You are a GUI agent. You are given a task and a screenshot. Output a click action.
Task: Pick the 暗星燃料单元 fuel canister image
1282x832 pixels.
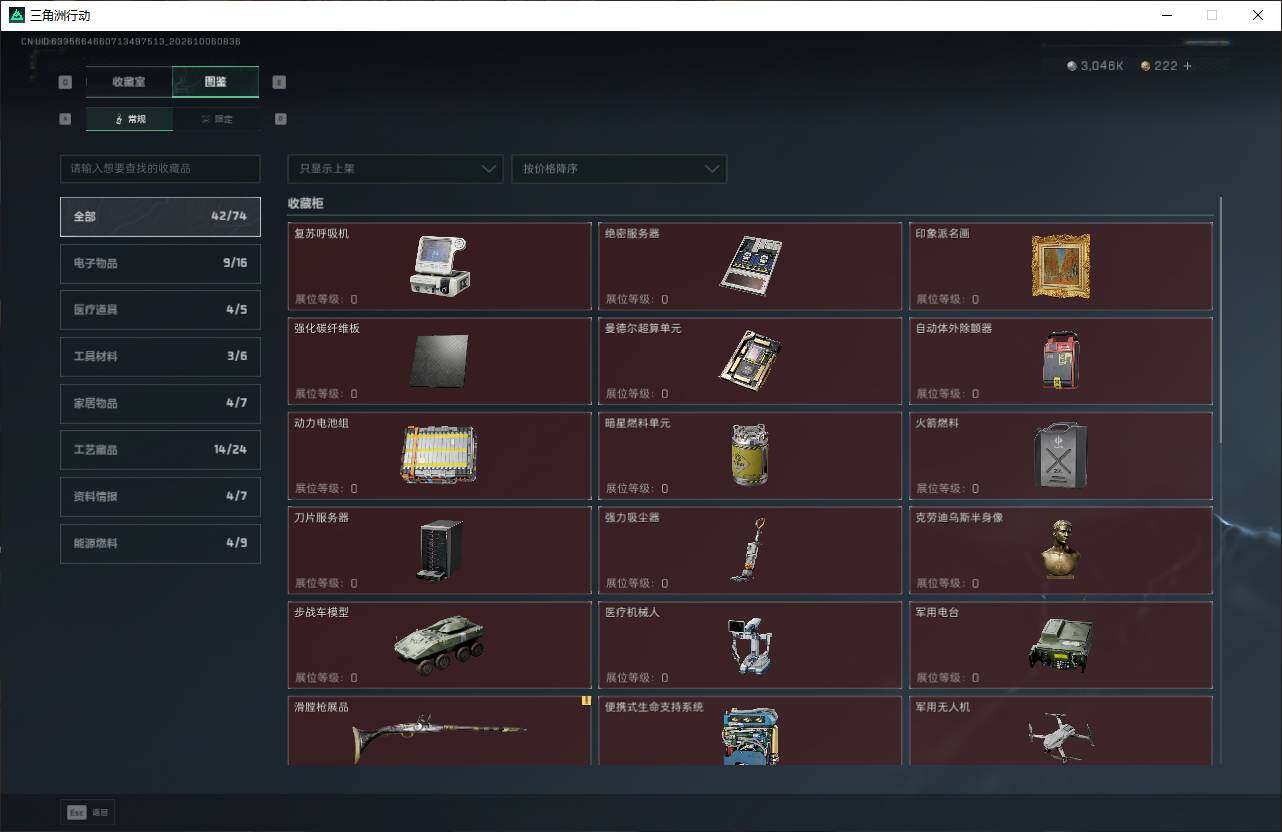pos(750,455)
